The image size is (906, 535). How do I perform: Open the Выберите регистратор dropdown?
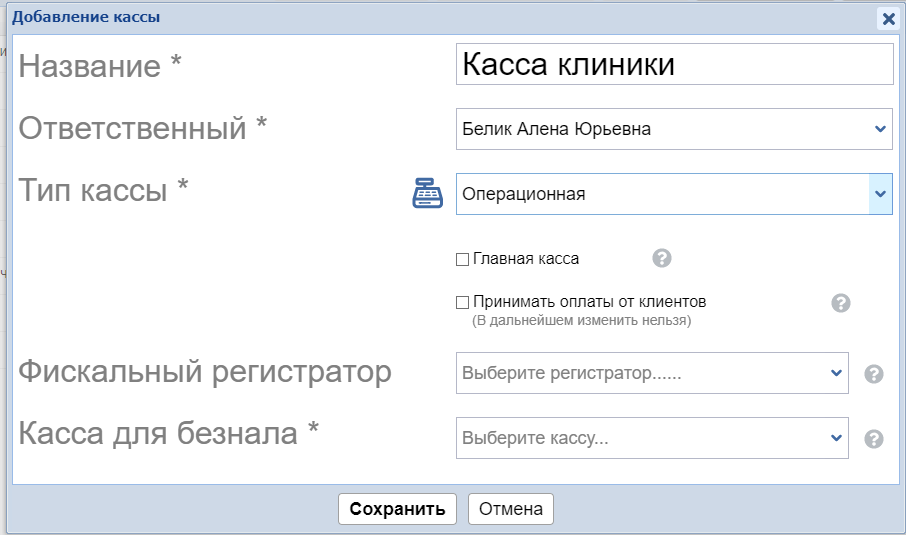coord(651,373)
